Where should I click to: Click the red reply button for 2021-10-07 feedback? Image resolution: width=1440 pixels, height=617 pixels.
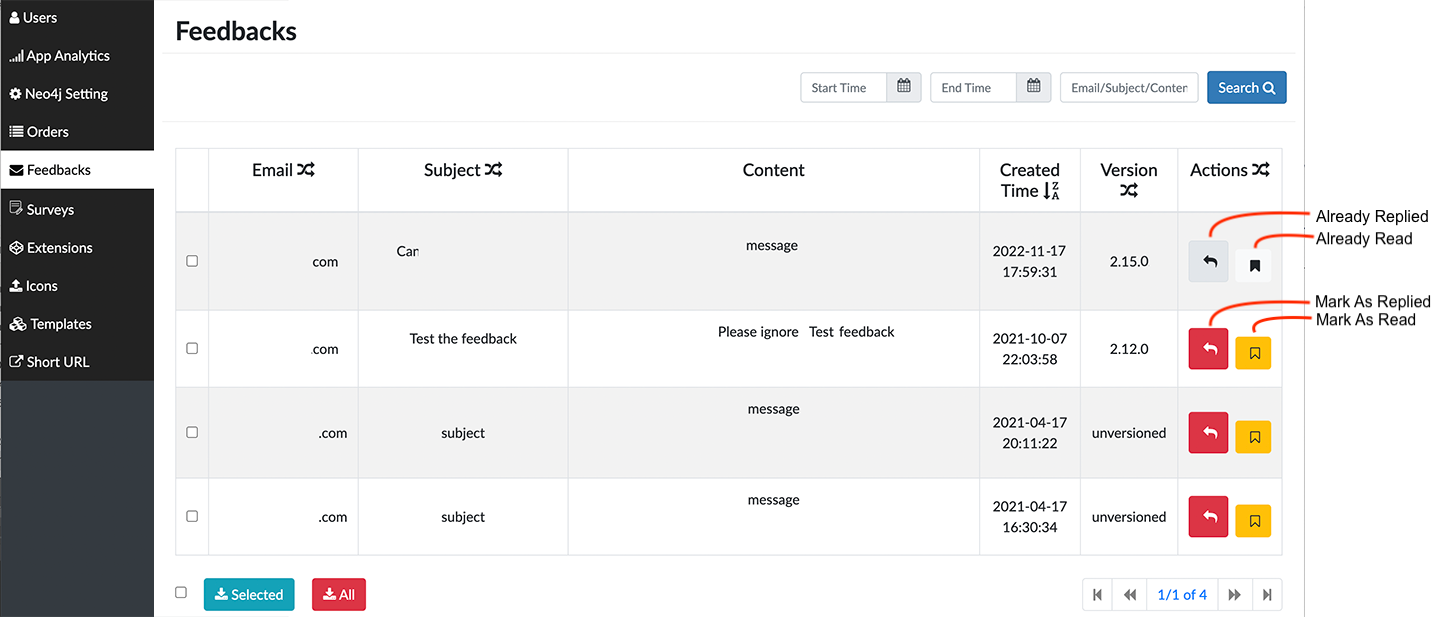(x=1208, y=350)
